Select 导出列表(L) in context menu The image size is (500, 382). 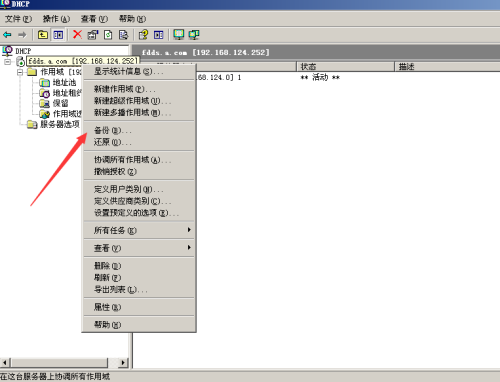139,289
